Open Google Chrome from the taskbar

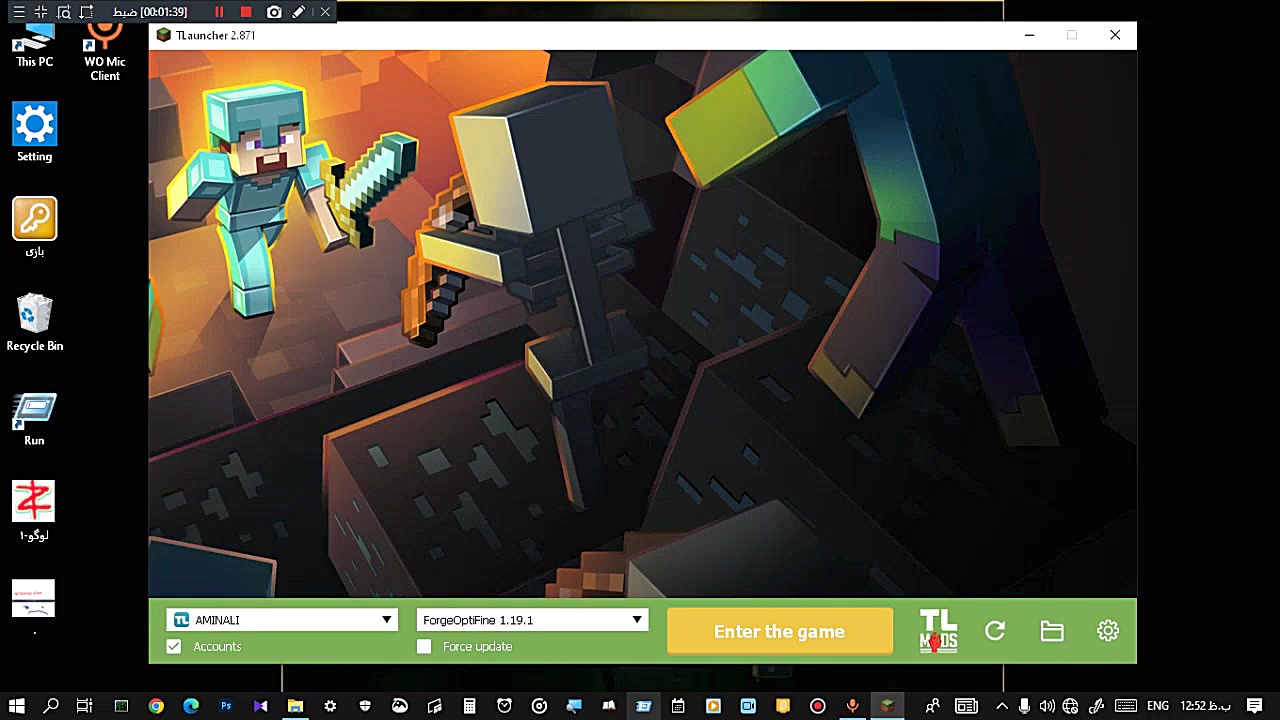(x=156, y=706)
